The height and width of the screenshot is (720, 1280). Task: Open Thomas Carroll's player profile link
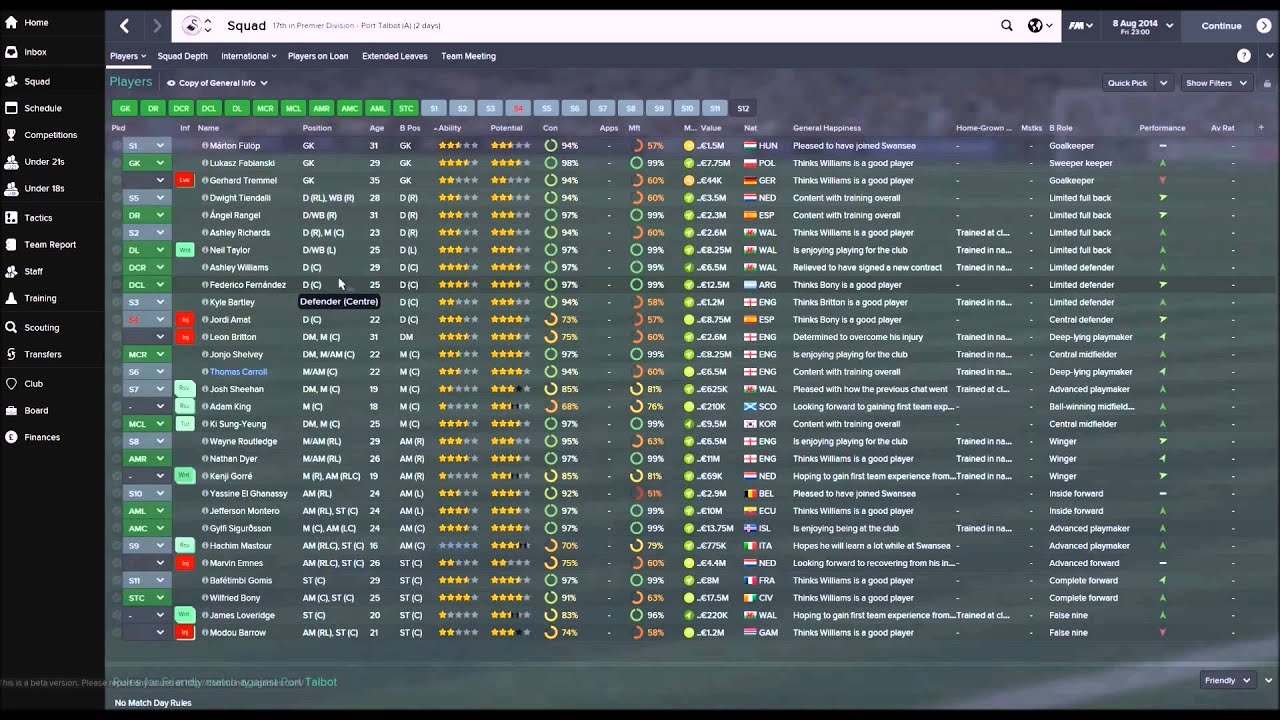238,372
